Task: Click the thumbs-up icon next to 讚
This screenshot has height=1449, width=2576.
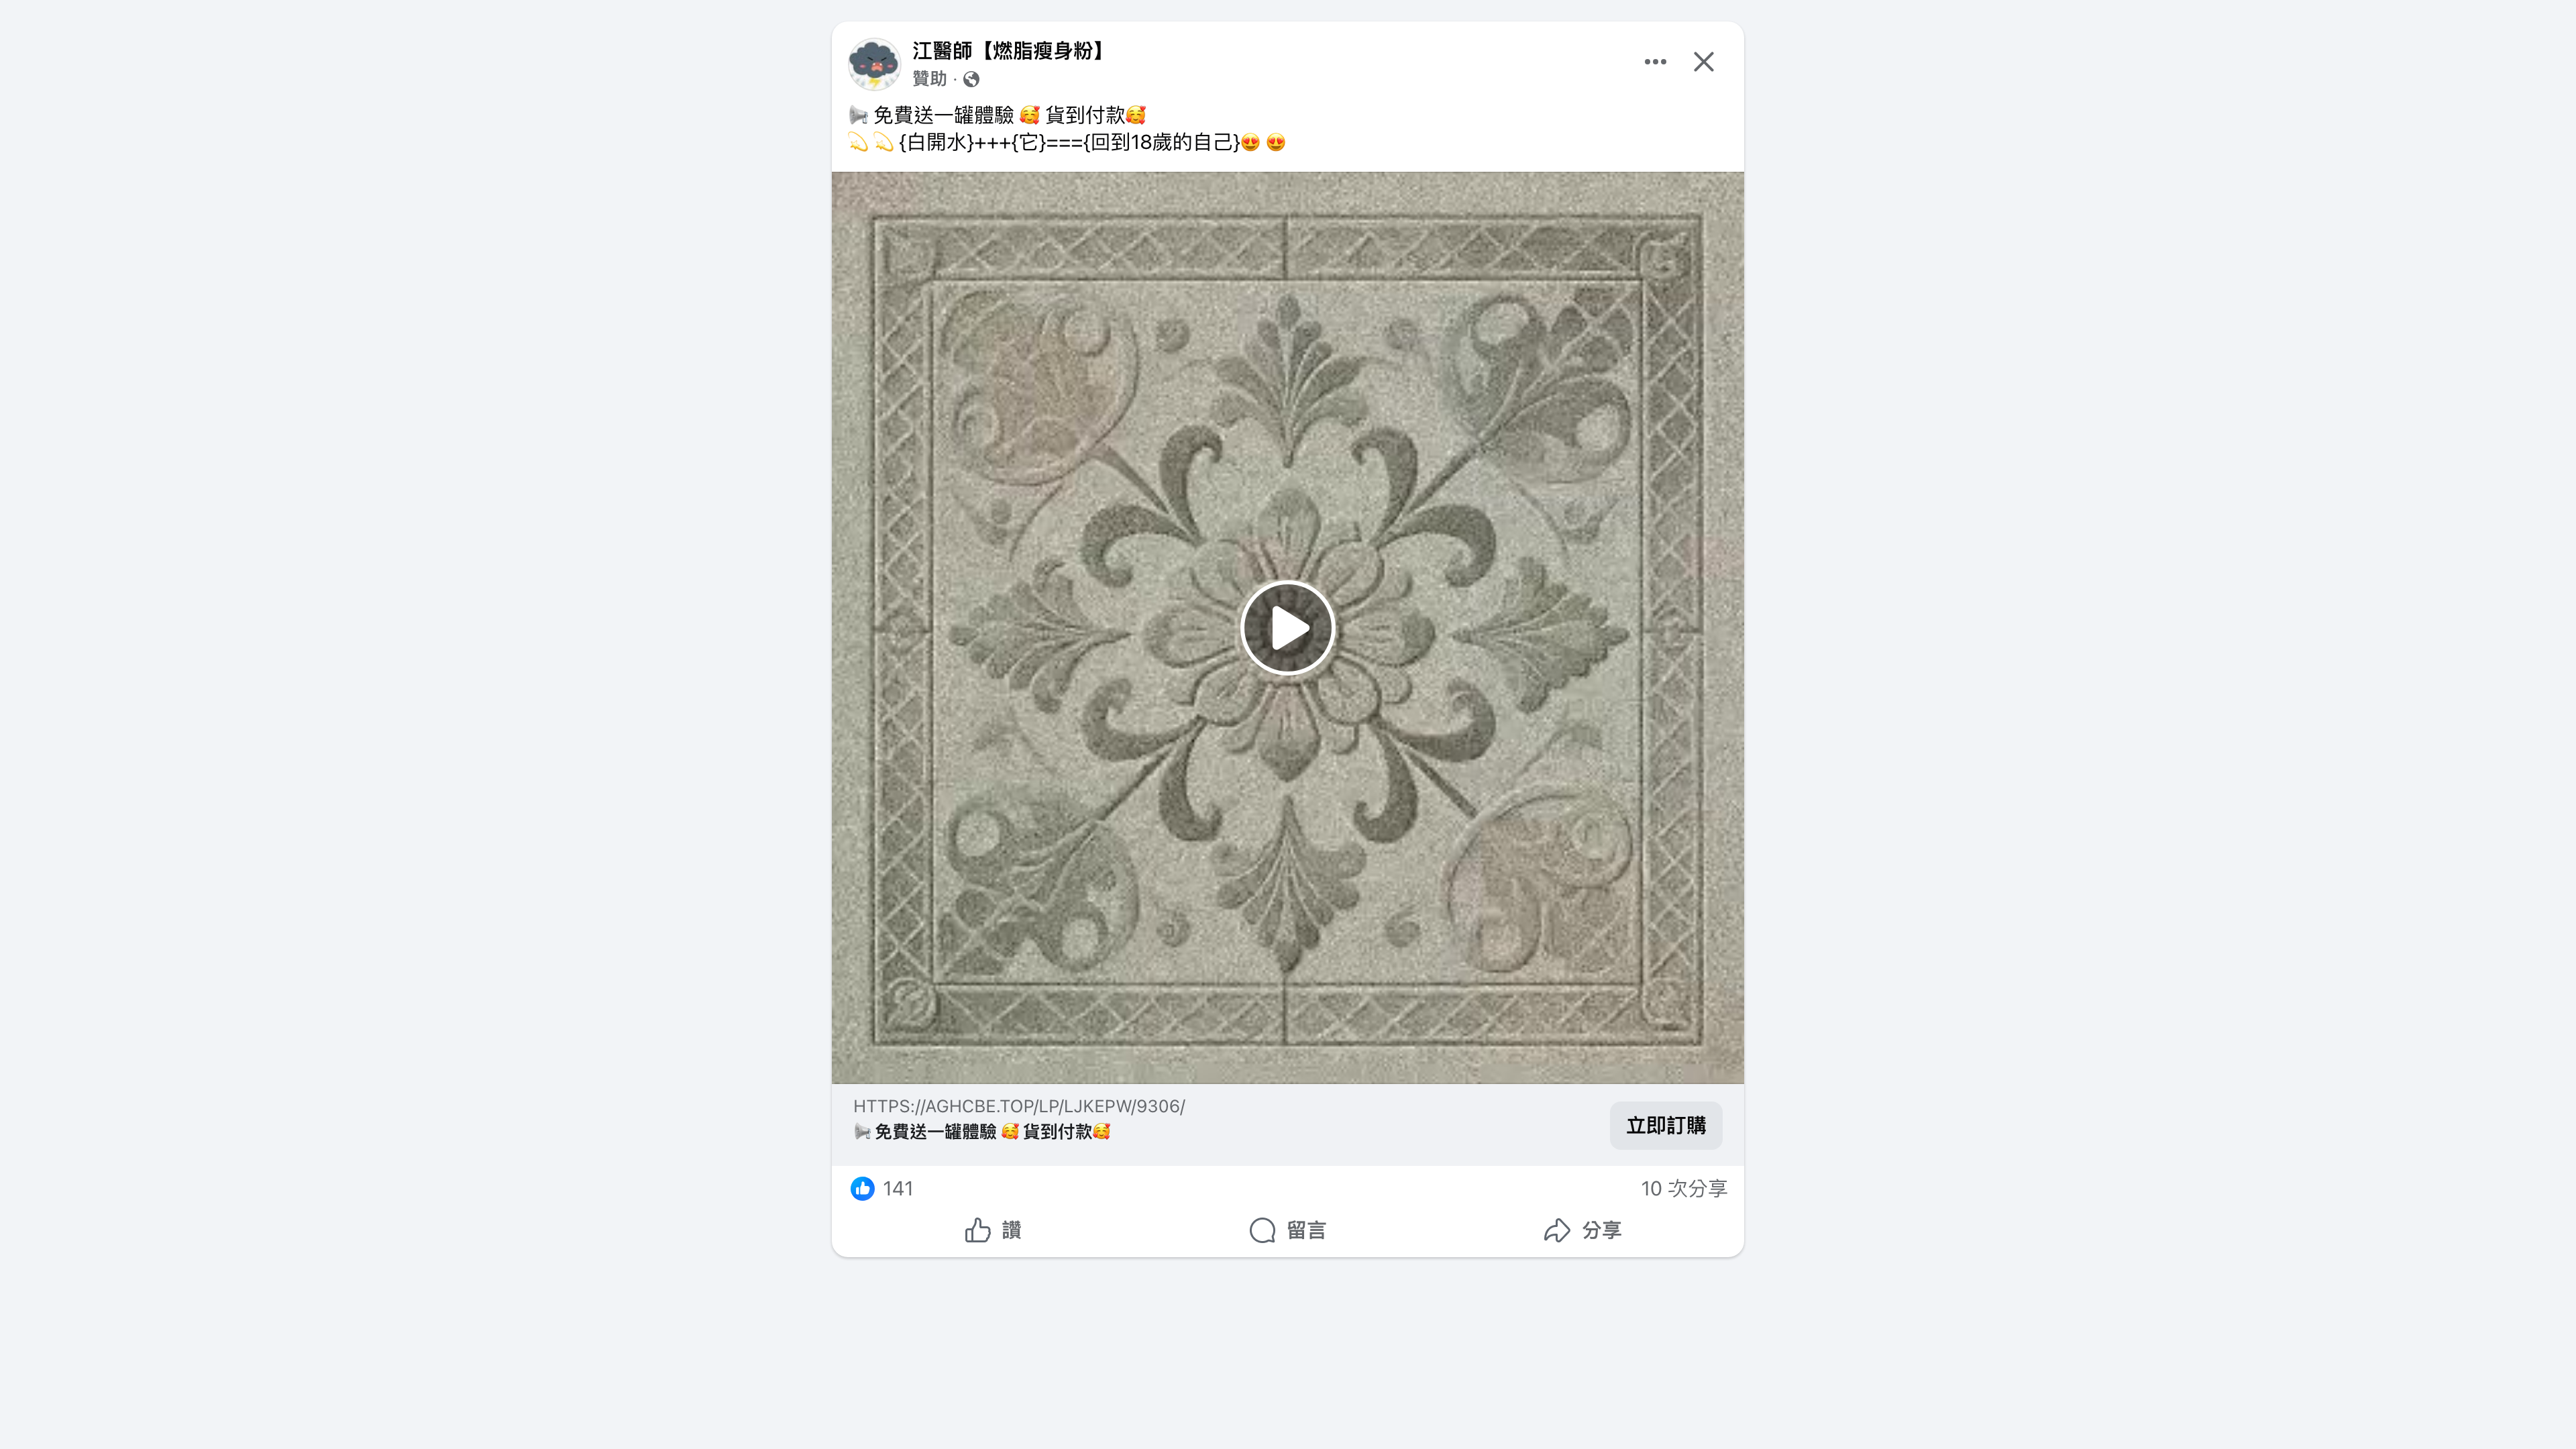Action: (978, 1231)
